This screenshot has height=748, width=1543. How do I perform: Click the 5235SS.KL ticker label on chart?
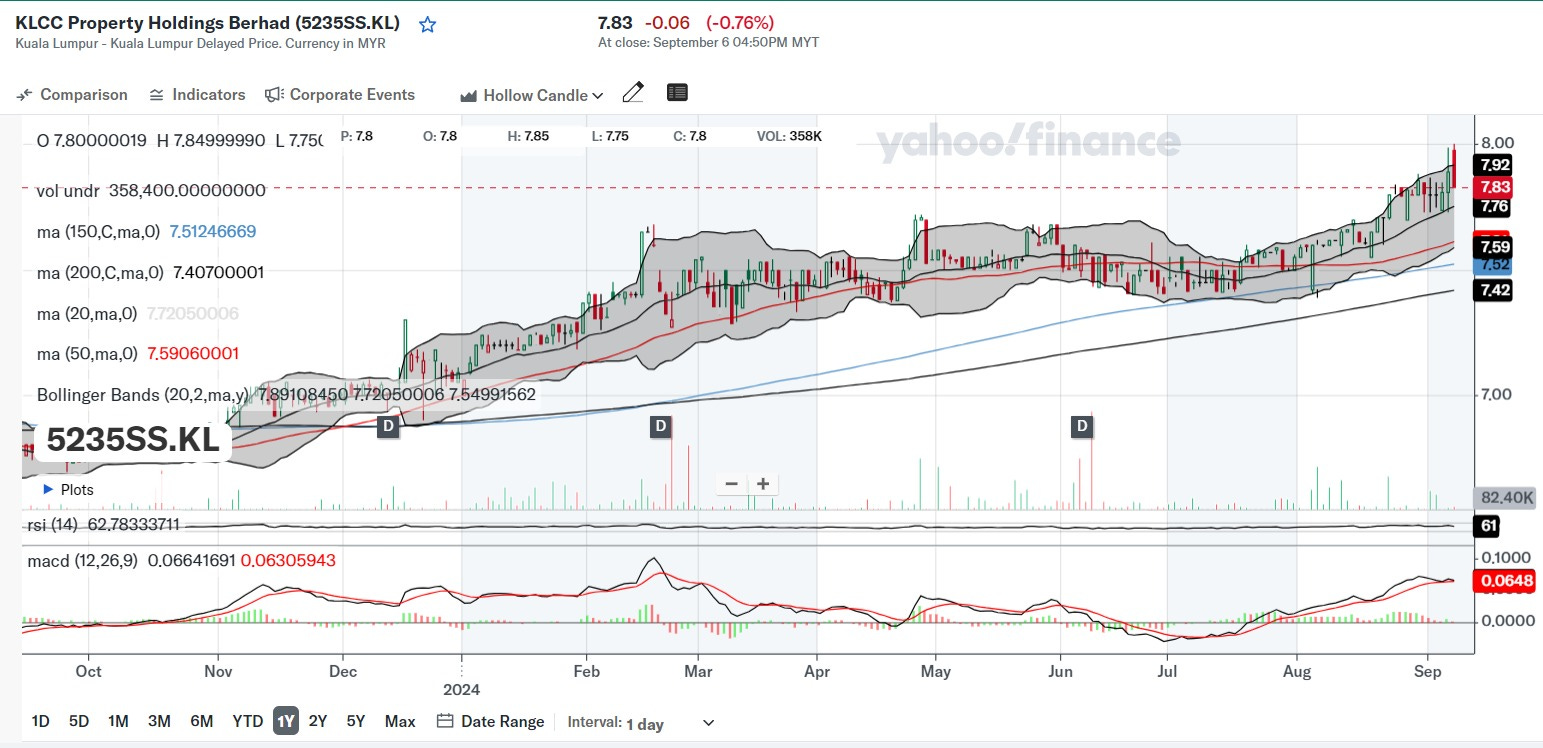pos(132,440)
